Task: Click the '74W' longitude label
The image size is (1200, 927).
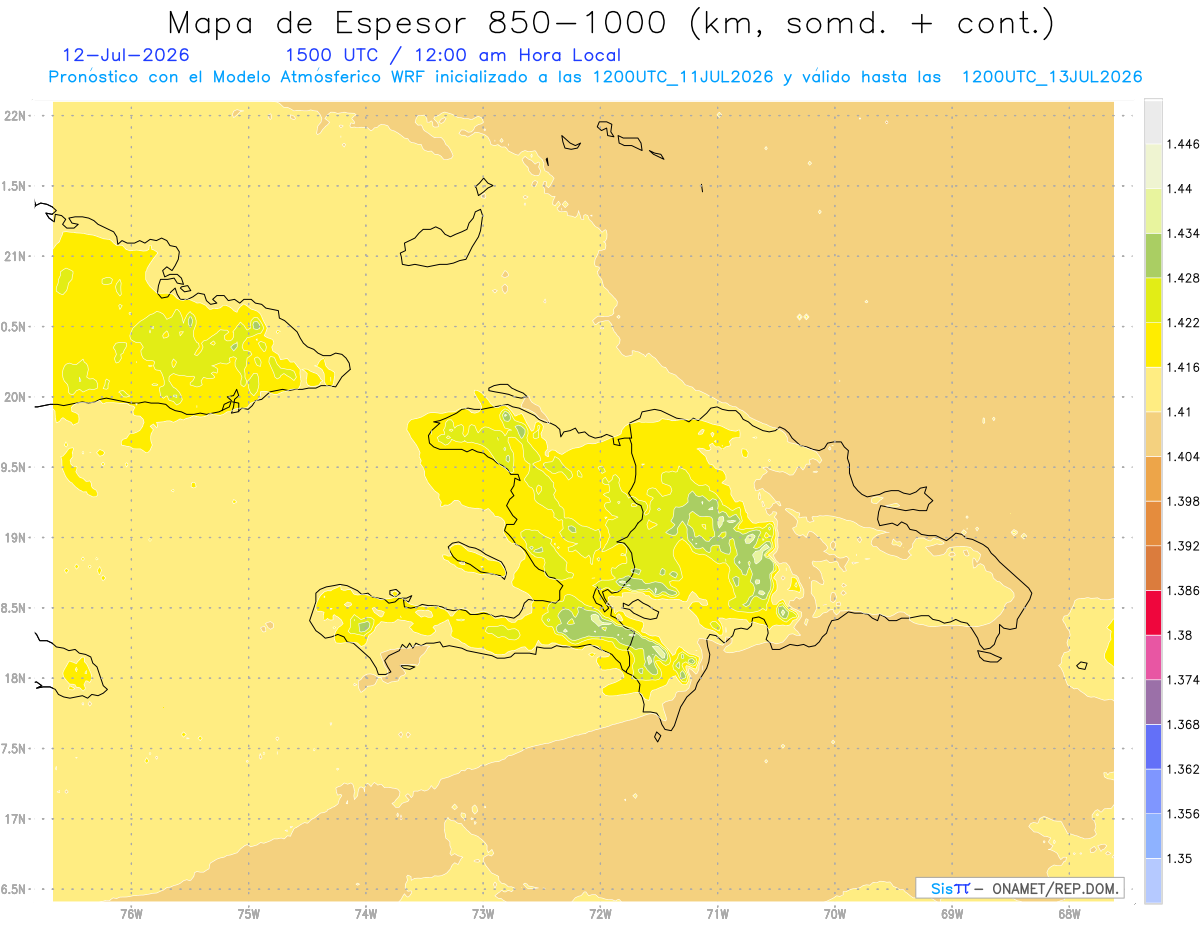Action: coord(366,913)
